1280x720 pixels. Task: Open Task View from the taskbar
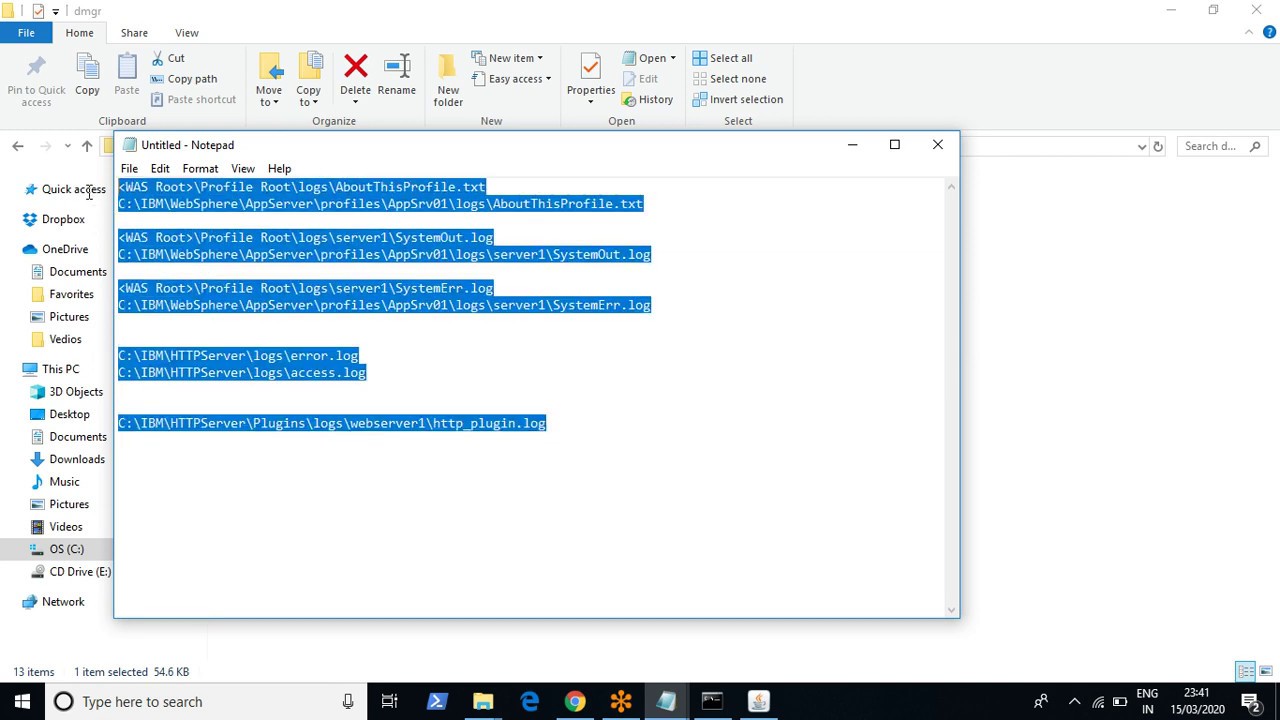(390, 701)
